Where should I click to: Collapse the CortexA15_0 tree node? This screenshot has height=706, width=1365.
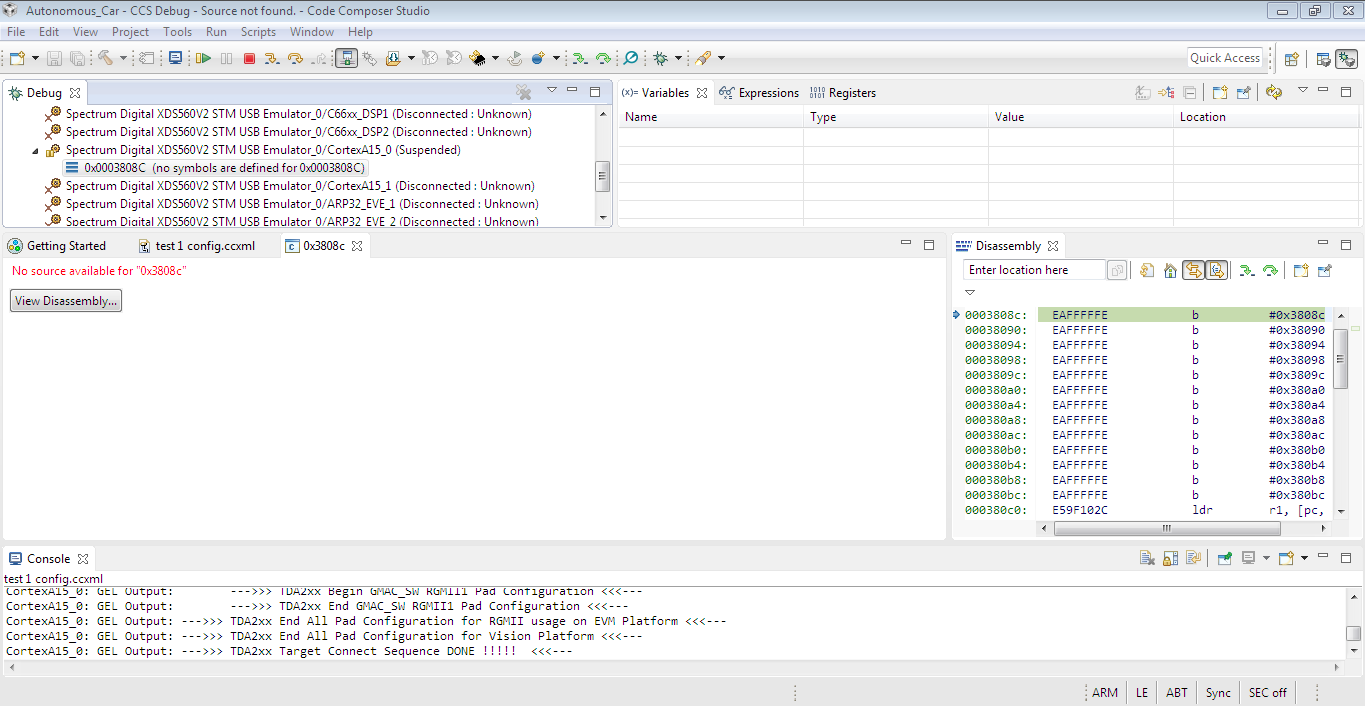[x=36, y=151]
